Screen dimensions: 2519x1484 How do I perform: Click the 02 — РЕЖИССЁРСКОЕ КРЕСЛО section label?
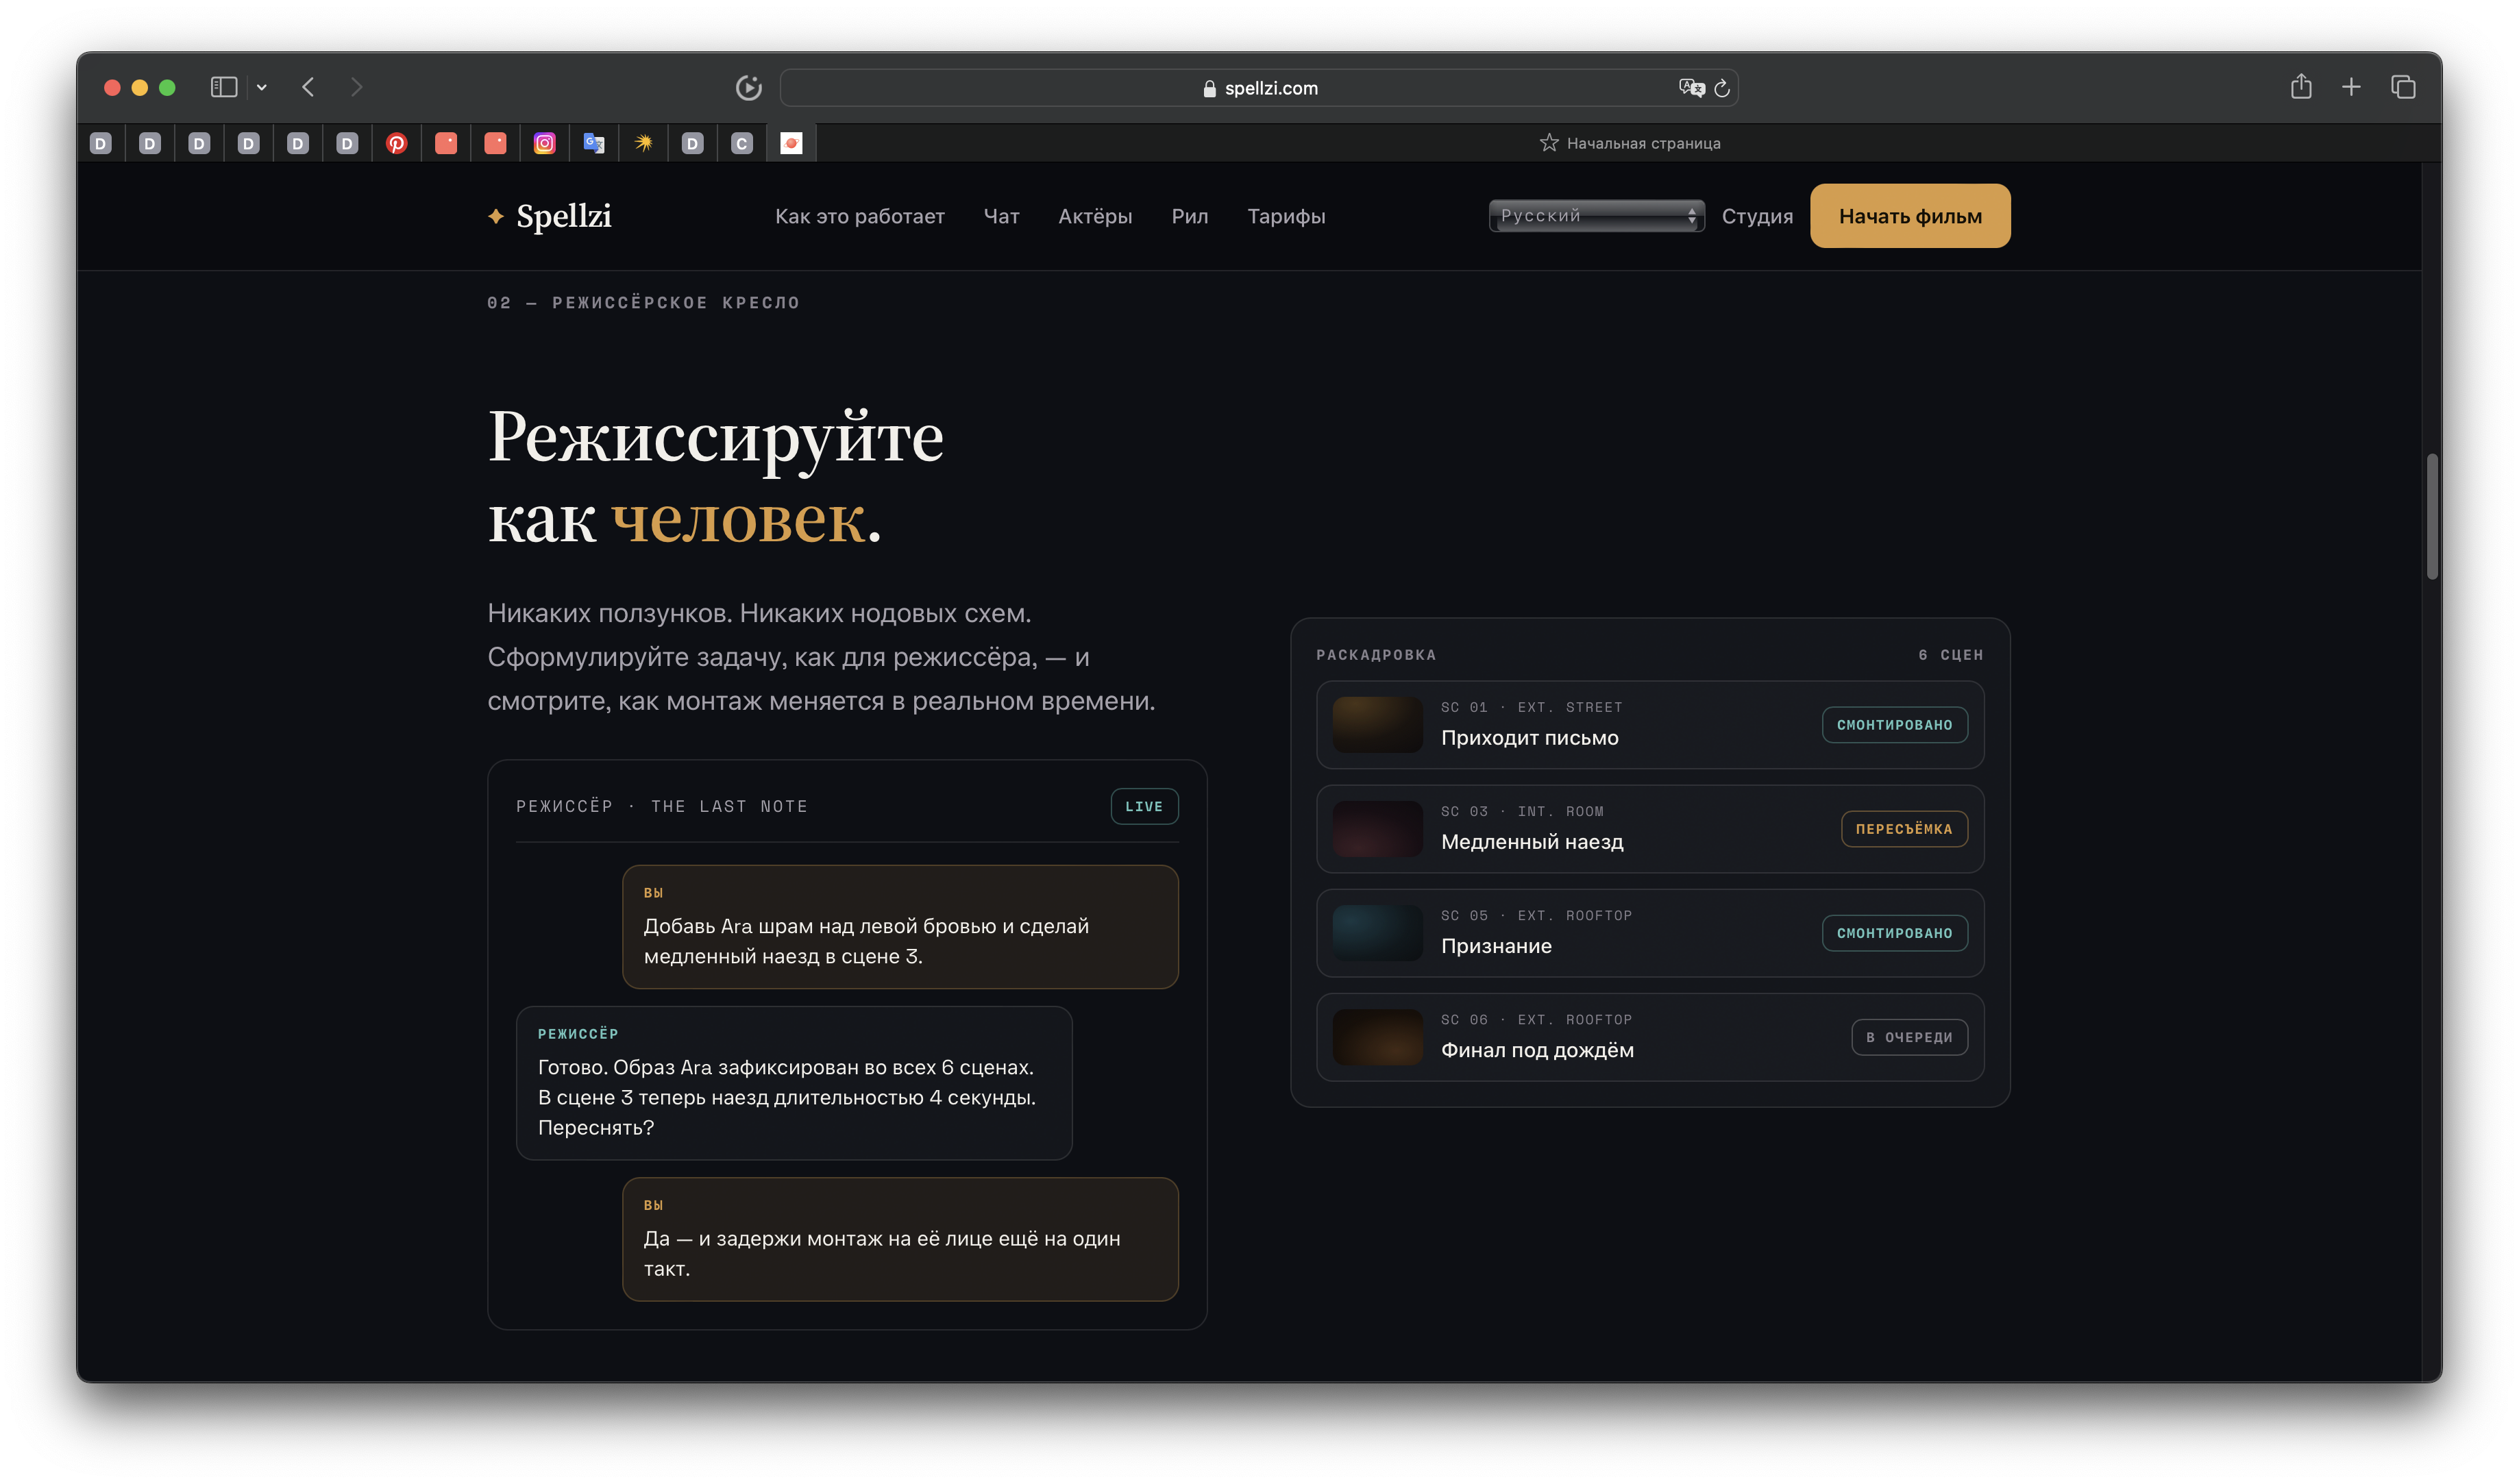tap(643, 303)
